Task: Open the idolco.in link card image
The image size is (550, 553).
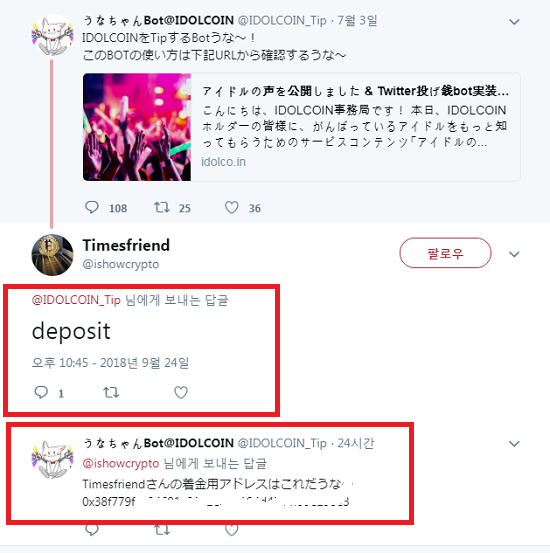Action: (x=137, y=127)
